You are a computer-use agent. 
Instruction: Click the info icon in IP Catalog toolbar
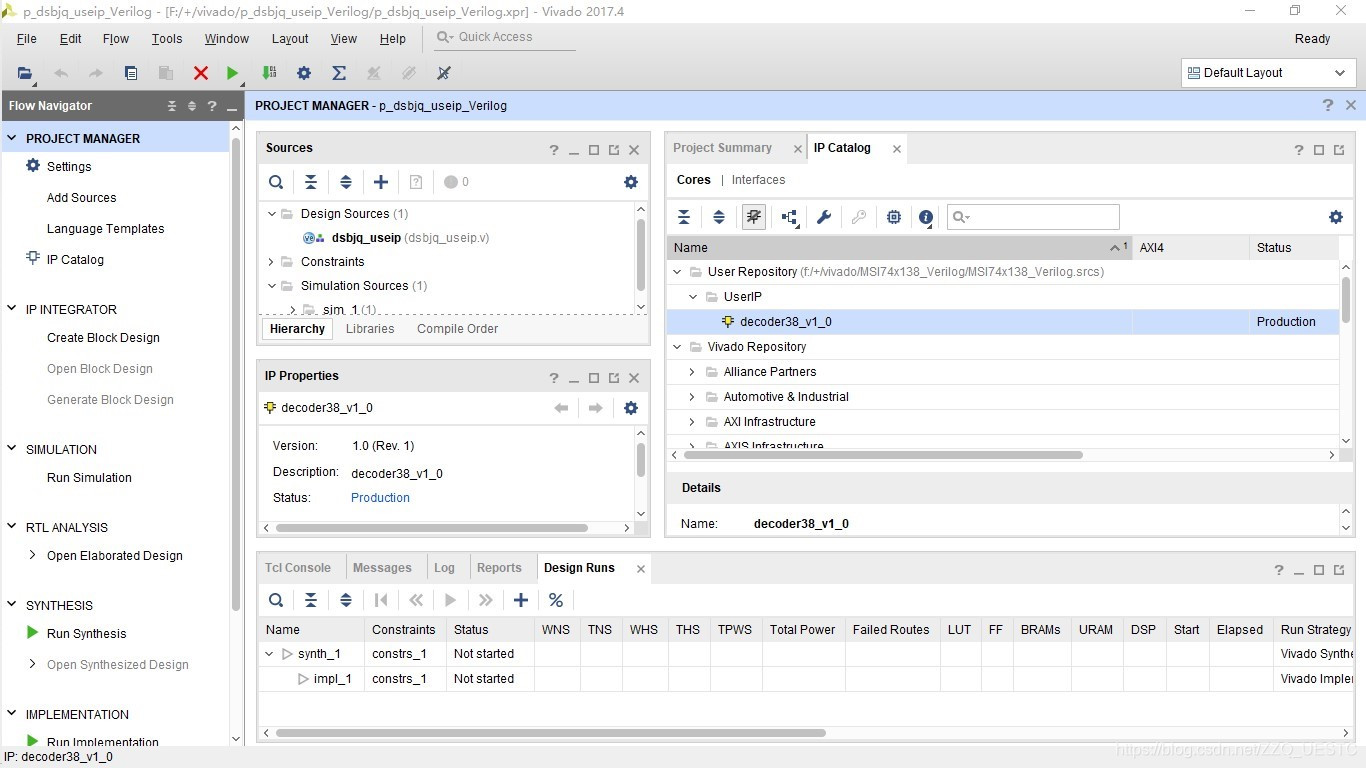tap(927, 217)
